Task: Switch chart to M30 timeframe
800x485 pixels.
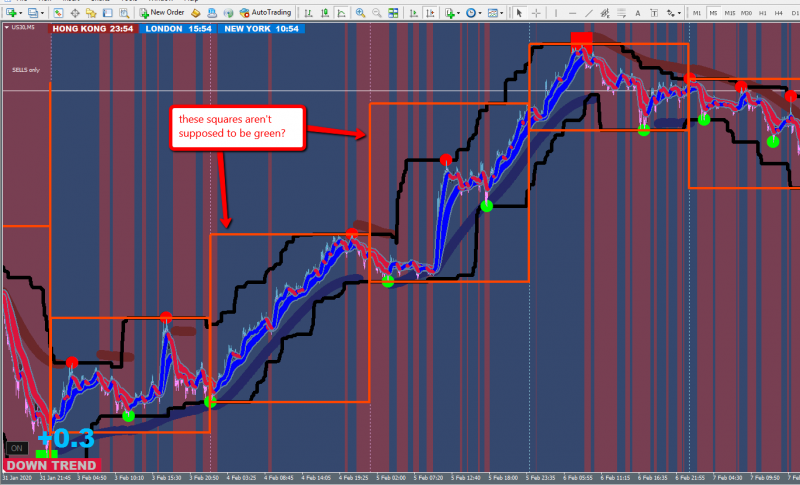Action: [746, 13]
